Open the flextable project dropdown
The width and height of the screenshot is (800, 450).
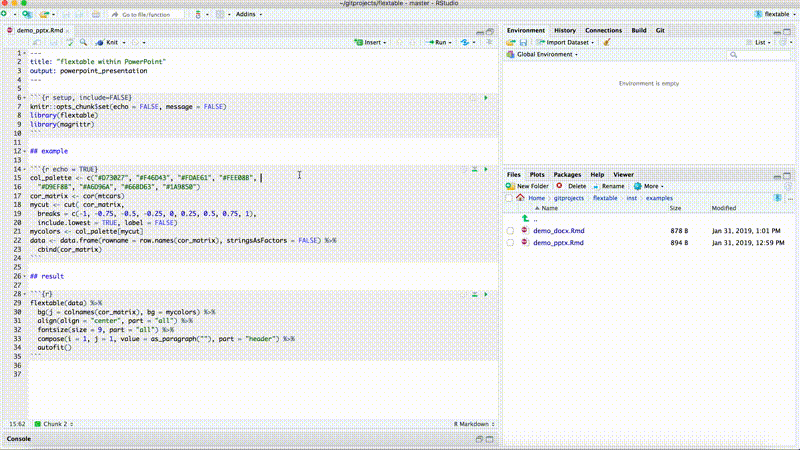click(x=774, y=14)
